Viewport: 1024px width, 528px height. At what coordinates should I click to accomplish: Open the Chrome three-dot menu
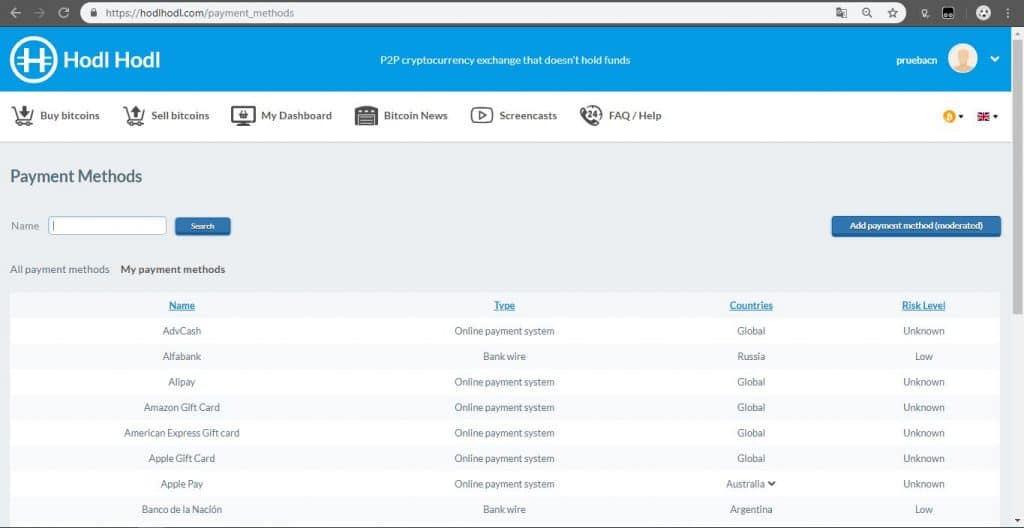(1008, 12)
